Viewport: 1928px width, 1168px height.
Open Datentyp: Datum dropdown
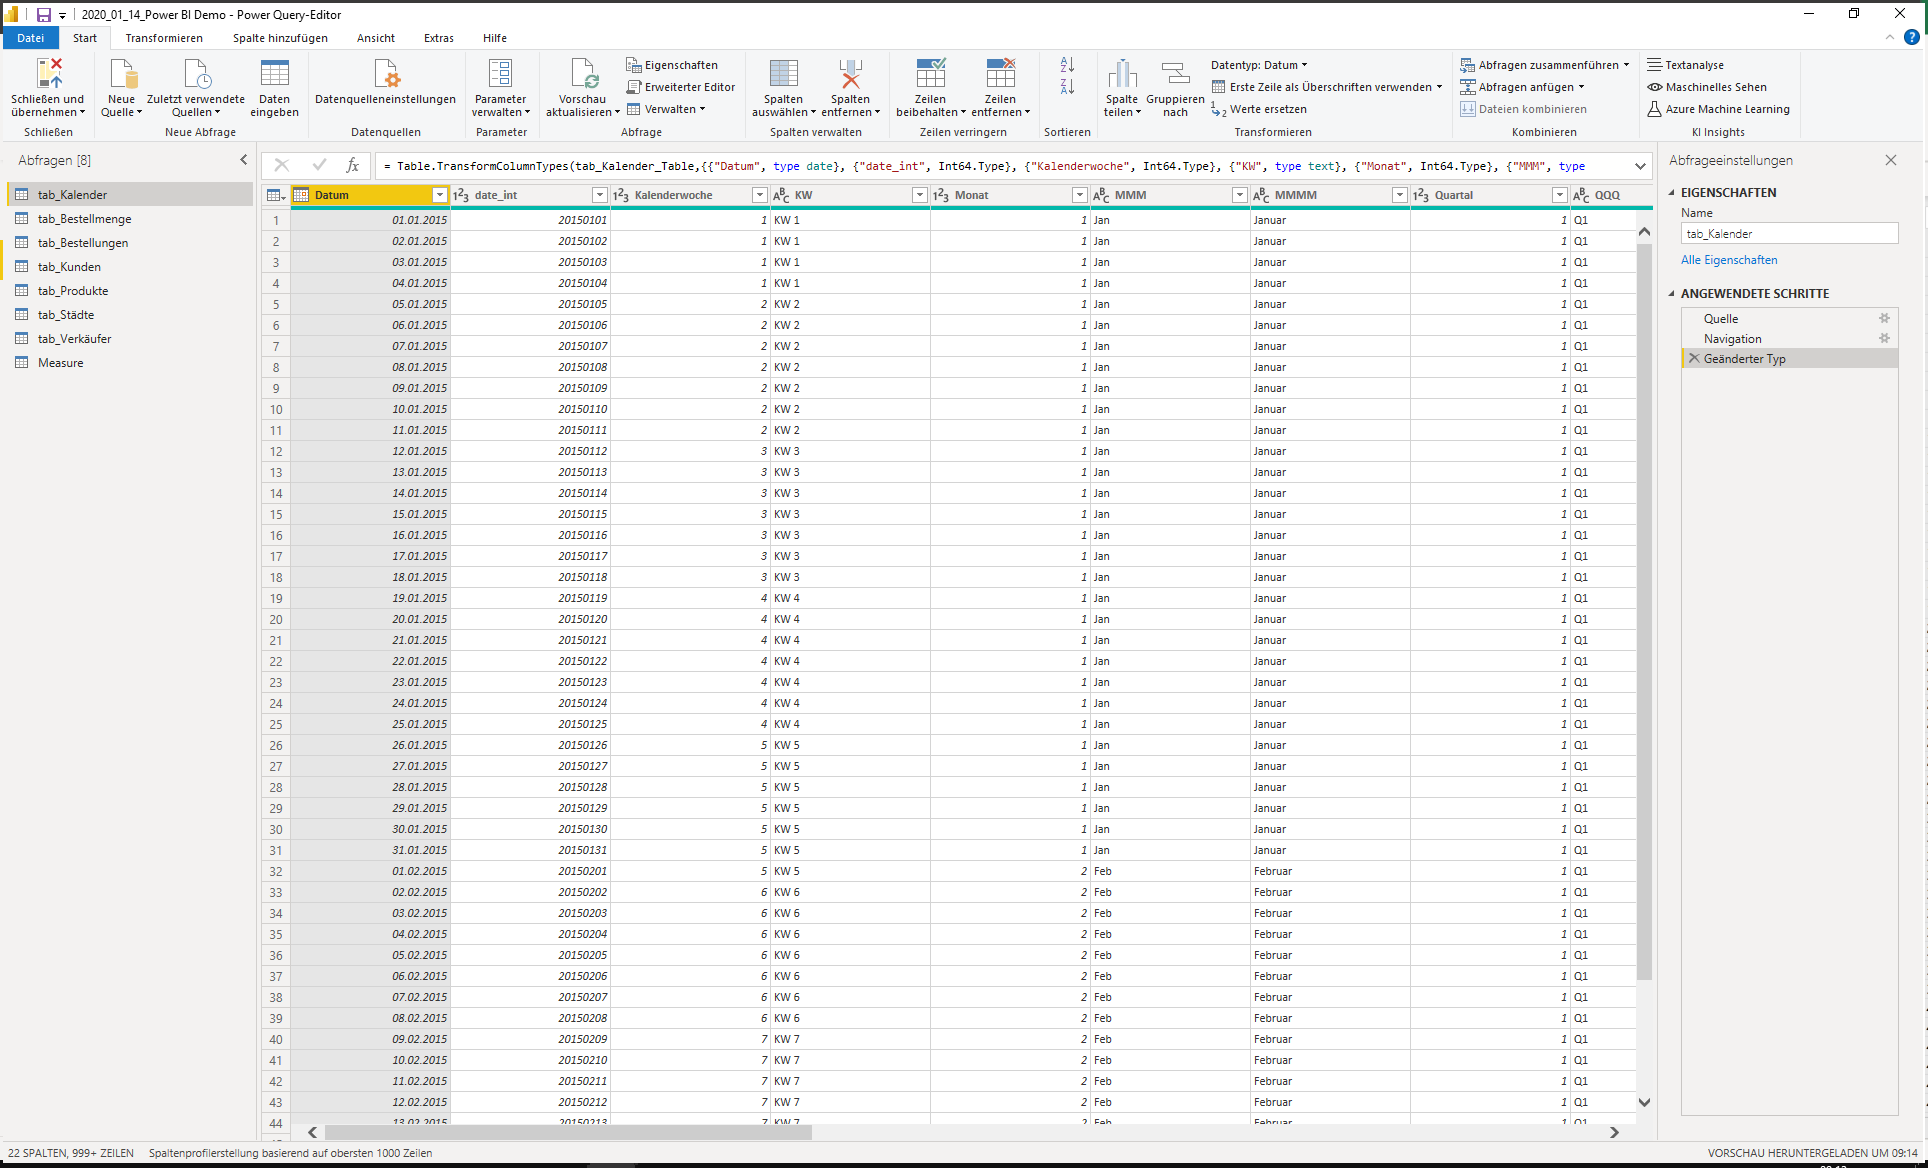[1259, 65]
